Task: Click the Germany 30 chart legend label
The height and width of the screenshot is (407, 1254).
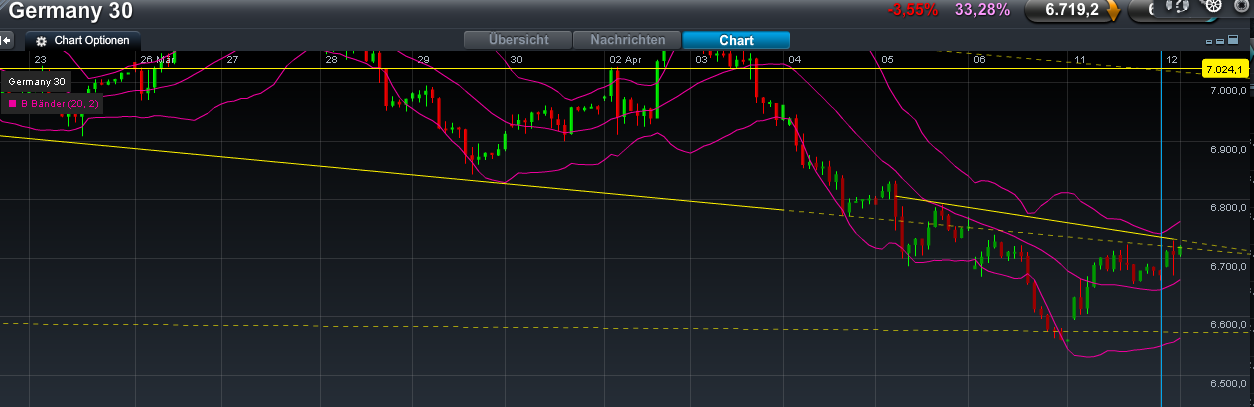Action: pos(38,81)
